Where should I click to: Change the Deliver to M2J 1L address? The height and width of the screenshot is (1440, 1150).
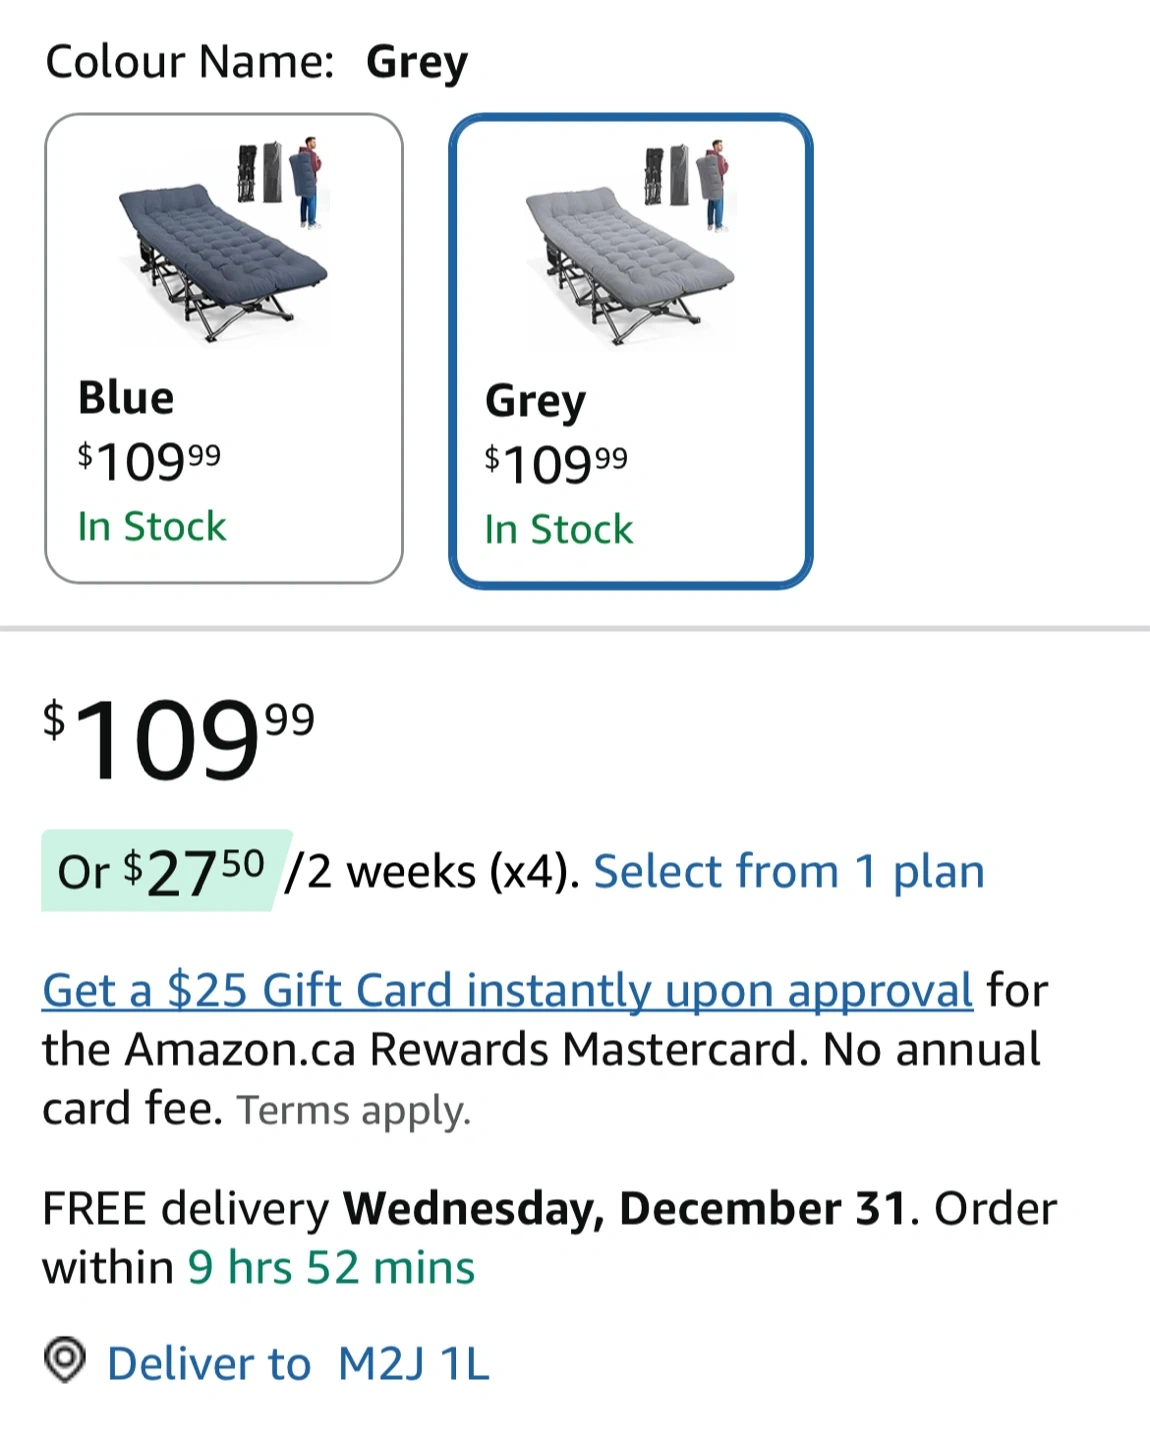point(298,1364)
